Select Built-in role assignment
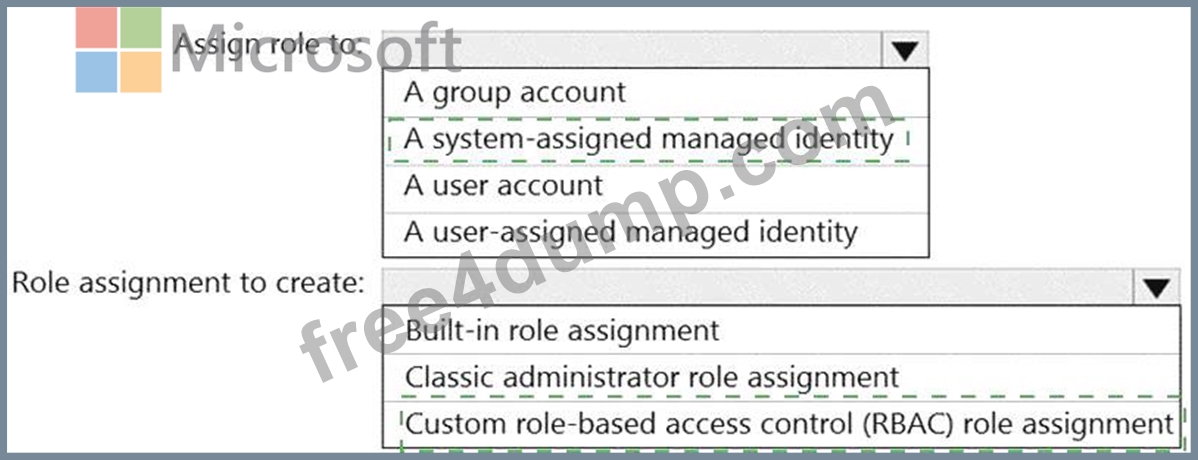Image resolution: width=1198 pixels, height=460 pixels. 782,330
